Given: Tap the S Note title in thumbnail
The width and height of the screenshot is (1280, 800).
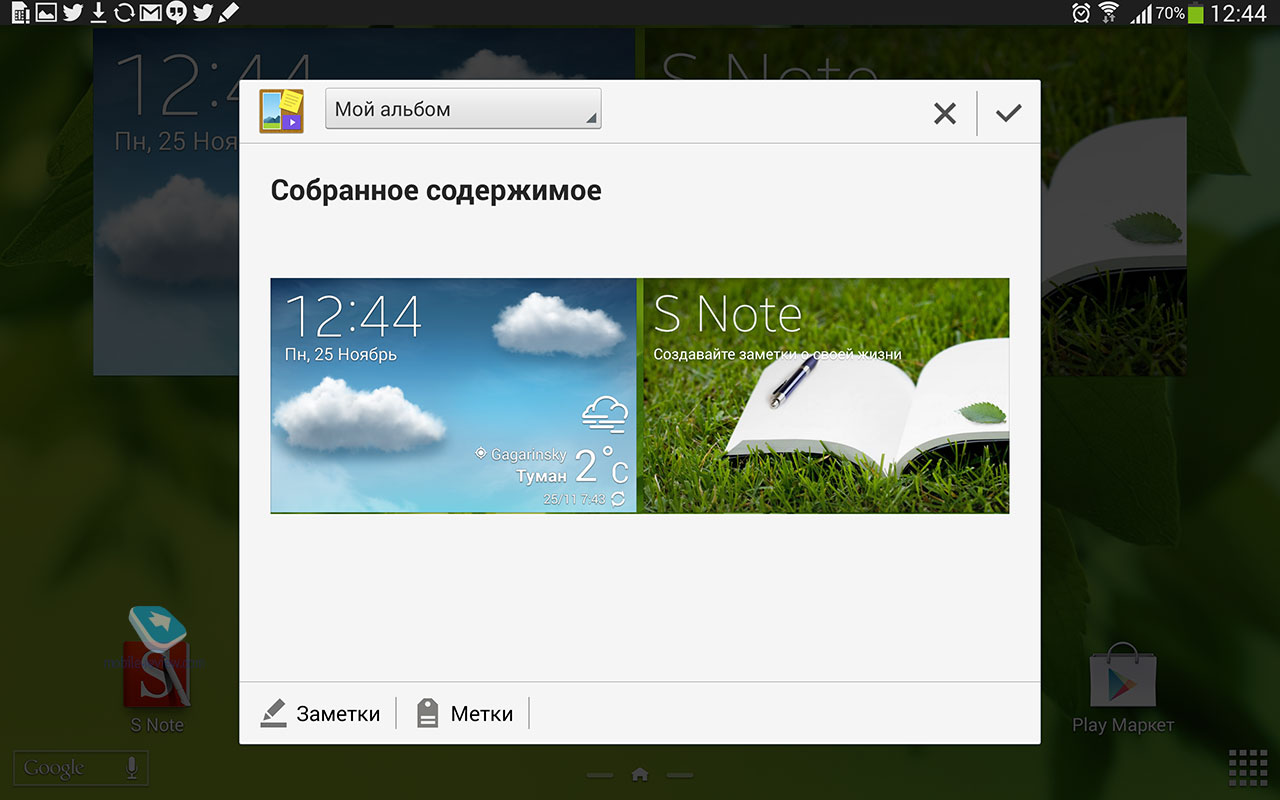Looking at the screenshot, I should tap(728, 314).
